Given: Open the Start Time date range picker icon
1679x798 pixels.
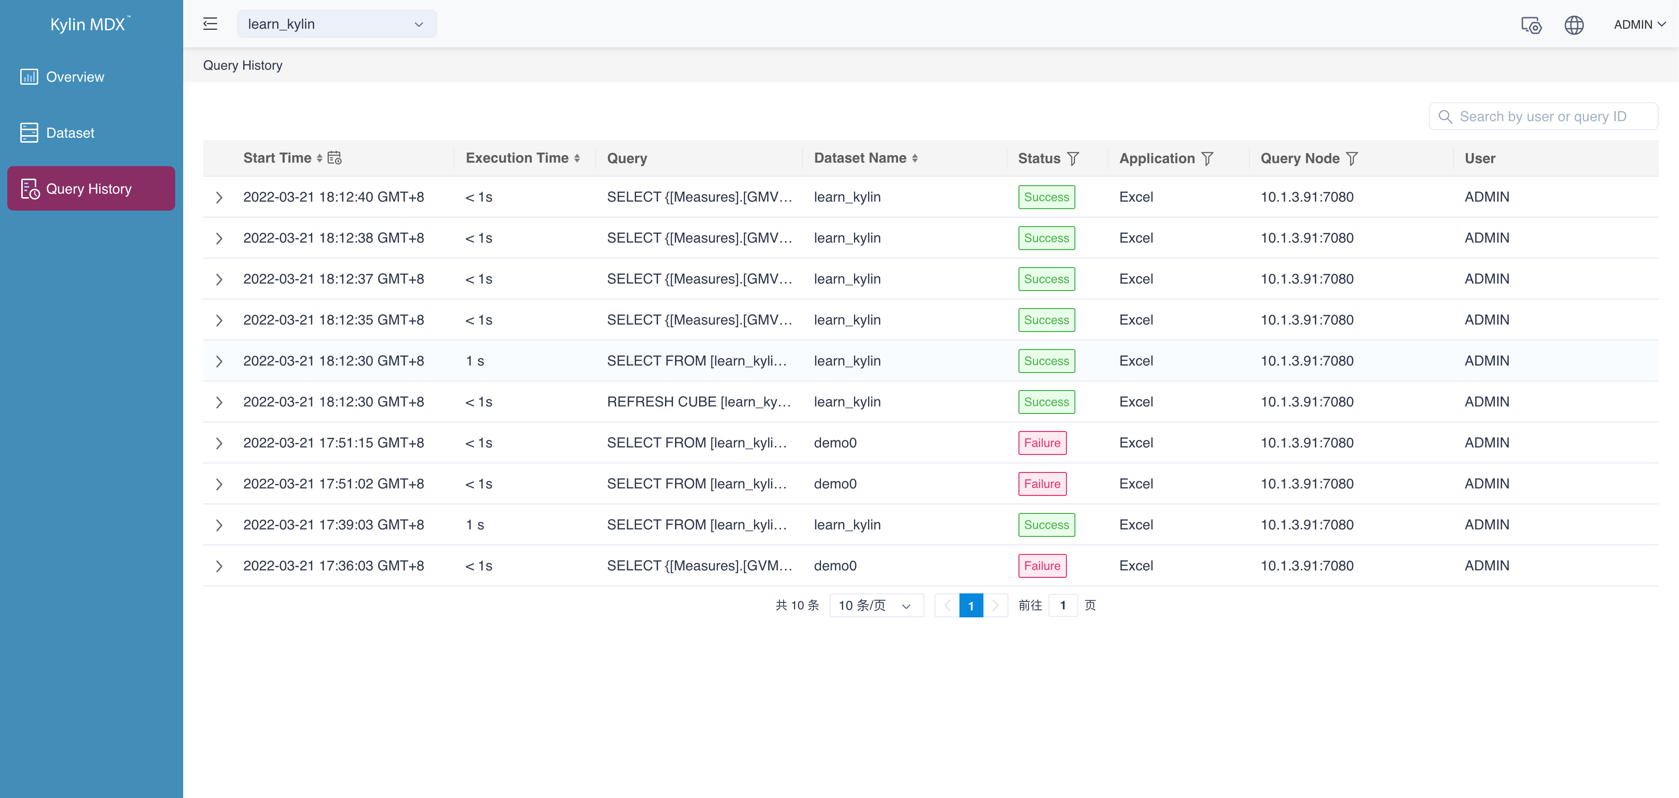Looking at the screenshot, I should pyautogui.click(x=335, y=158).
